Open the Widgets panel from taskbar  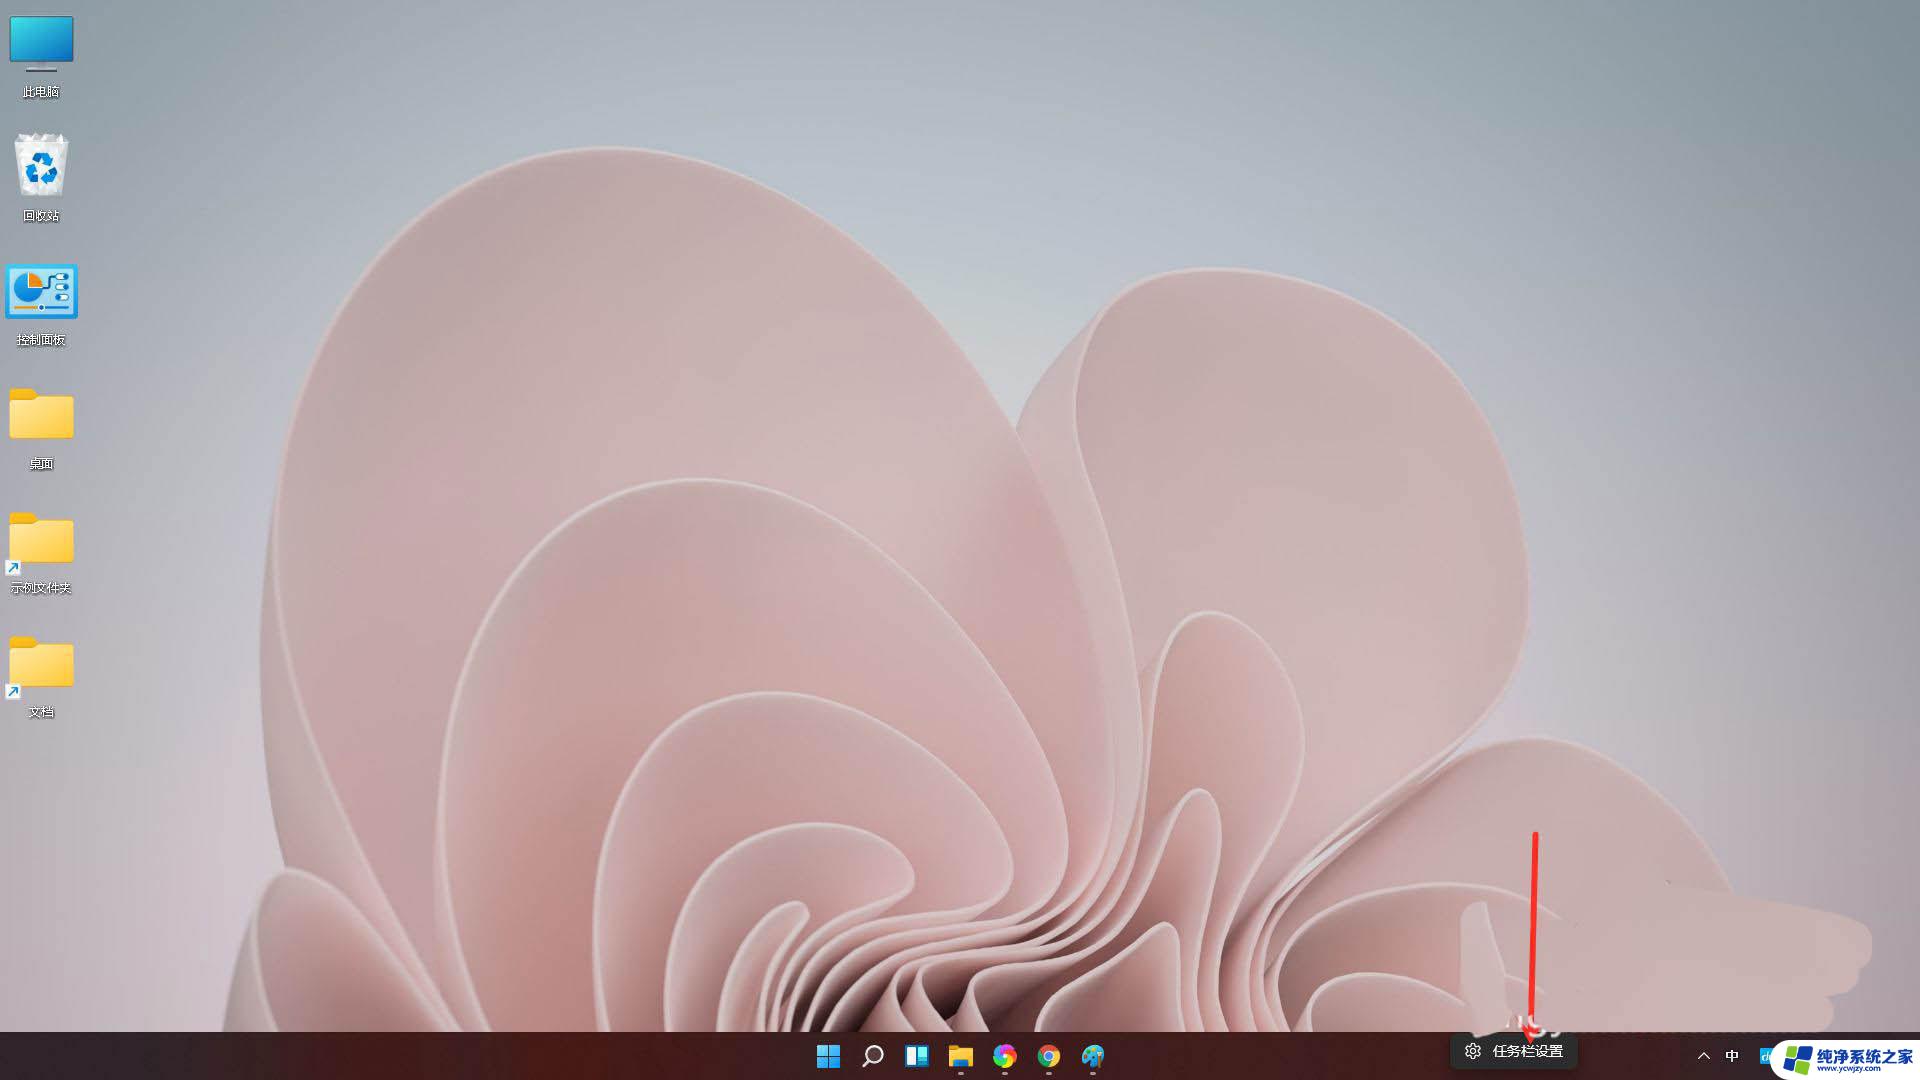click(916, 1056)
